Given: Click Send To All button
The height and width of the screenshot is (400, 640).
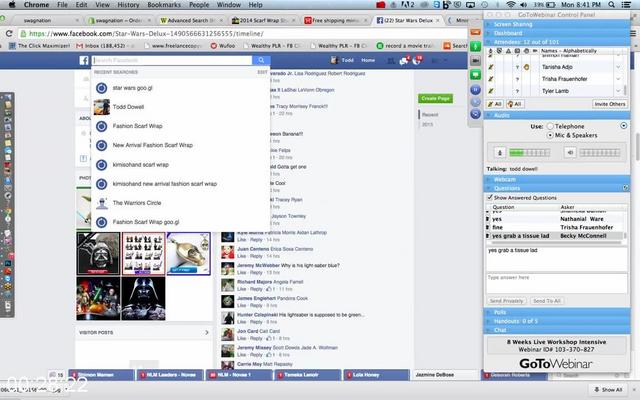Looking at the screenshot, I should 547,301.
